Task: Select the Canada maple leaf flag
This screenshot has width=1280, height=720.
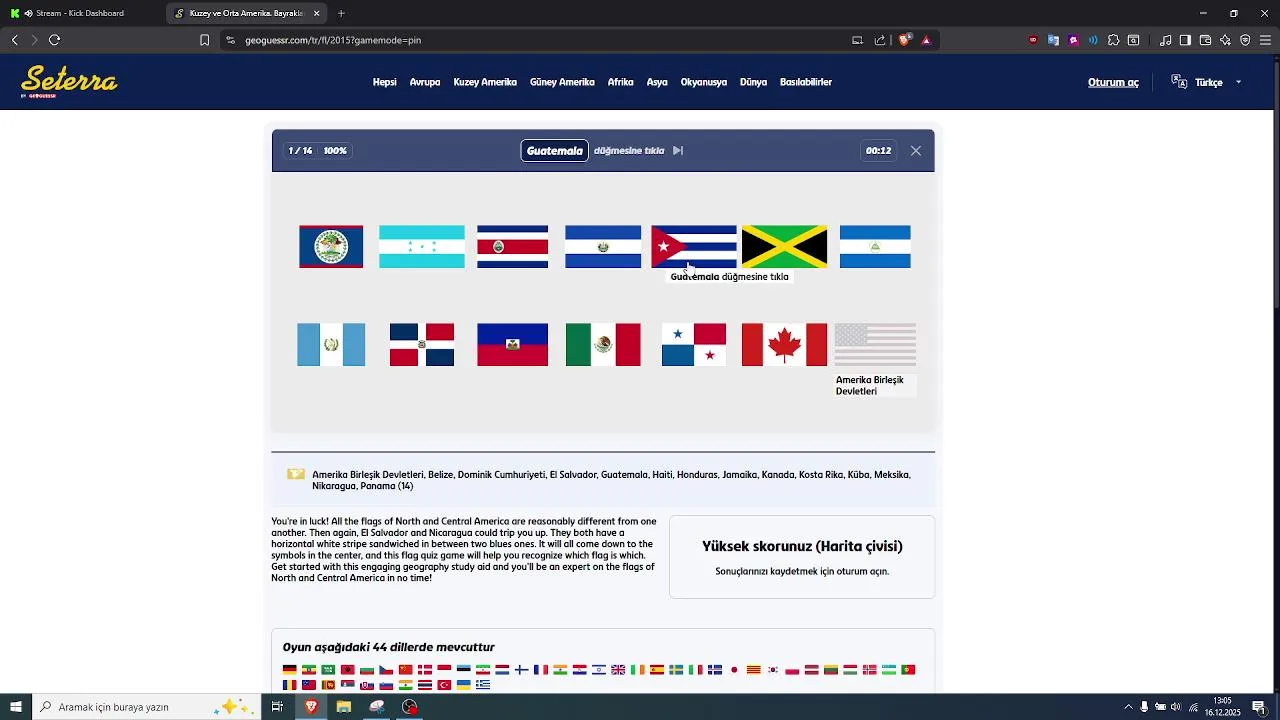Action: point(785,345)
